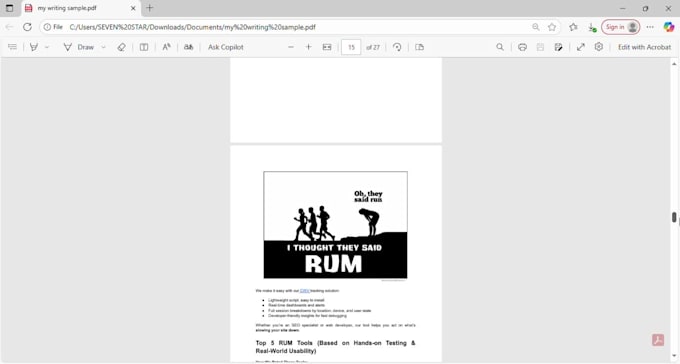Image resolution: width=680 pixels, height=364 pixels.
Task: Click Edit with Acrobat
Action: (x=644, y=47)
